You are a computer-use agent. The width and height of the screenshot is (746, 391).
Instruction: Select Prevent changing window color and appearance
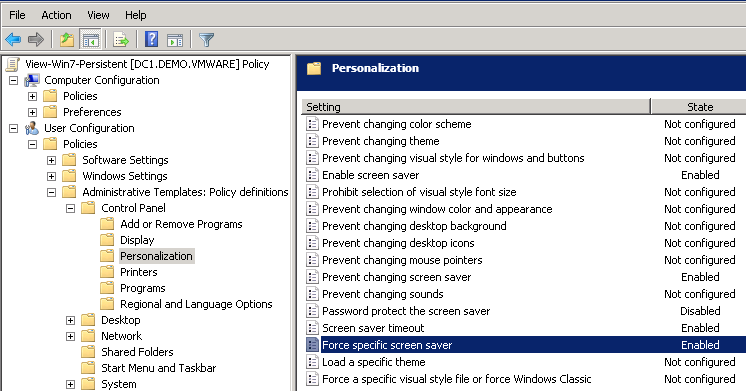click(437, 209)
